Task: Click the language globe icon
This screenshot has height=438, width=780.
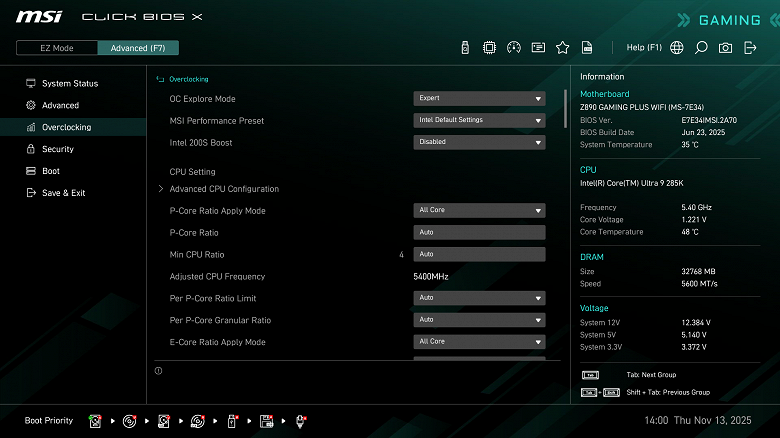Action: click(677, 47)
